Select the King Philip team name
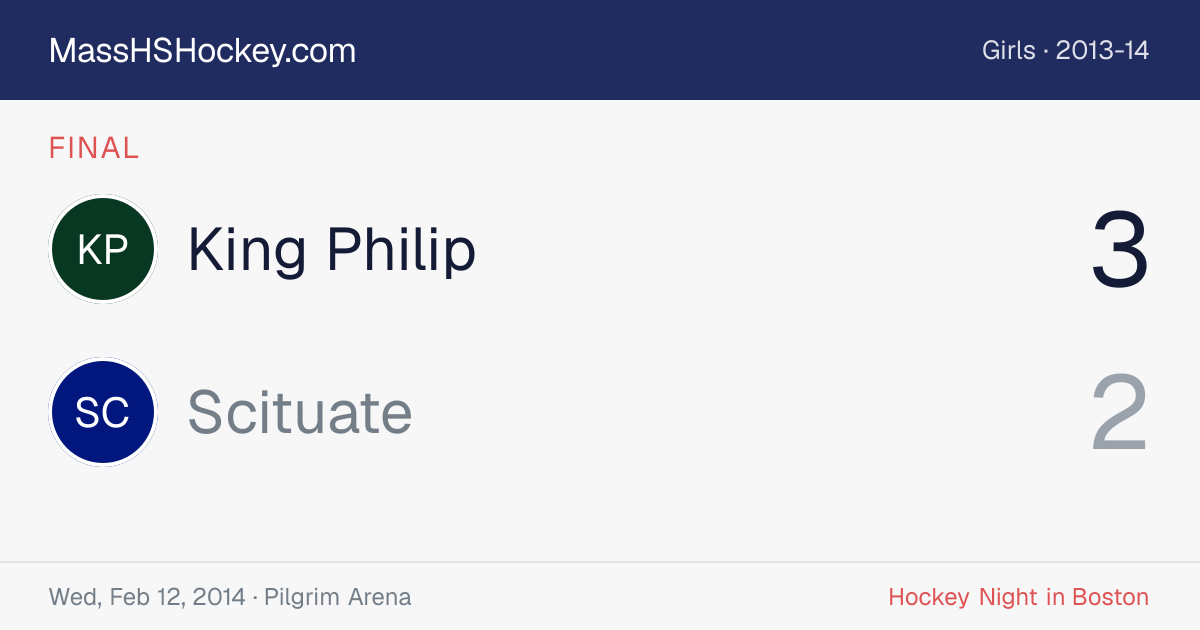The image size is (1200, 630). pos(331,249)
